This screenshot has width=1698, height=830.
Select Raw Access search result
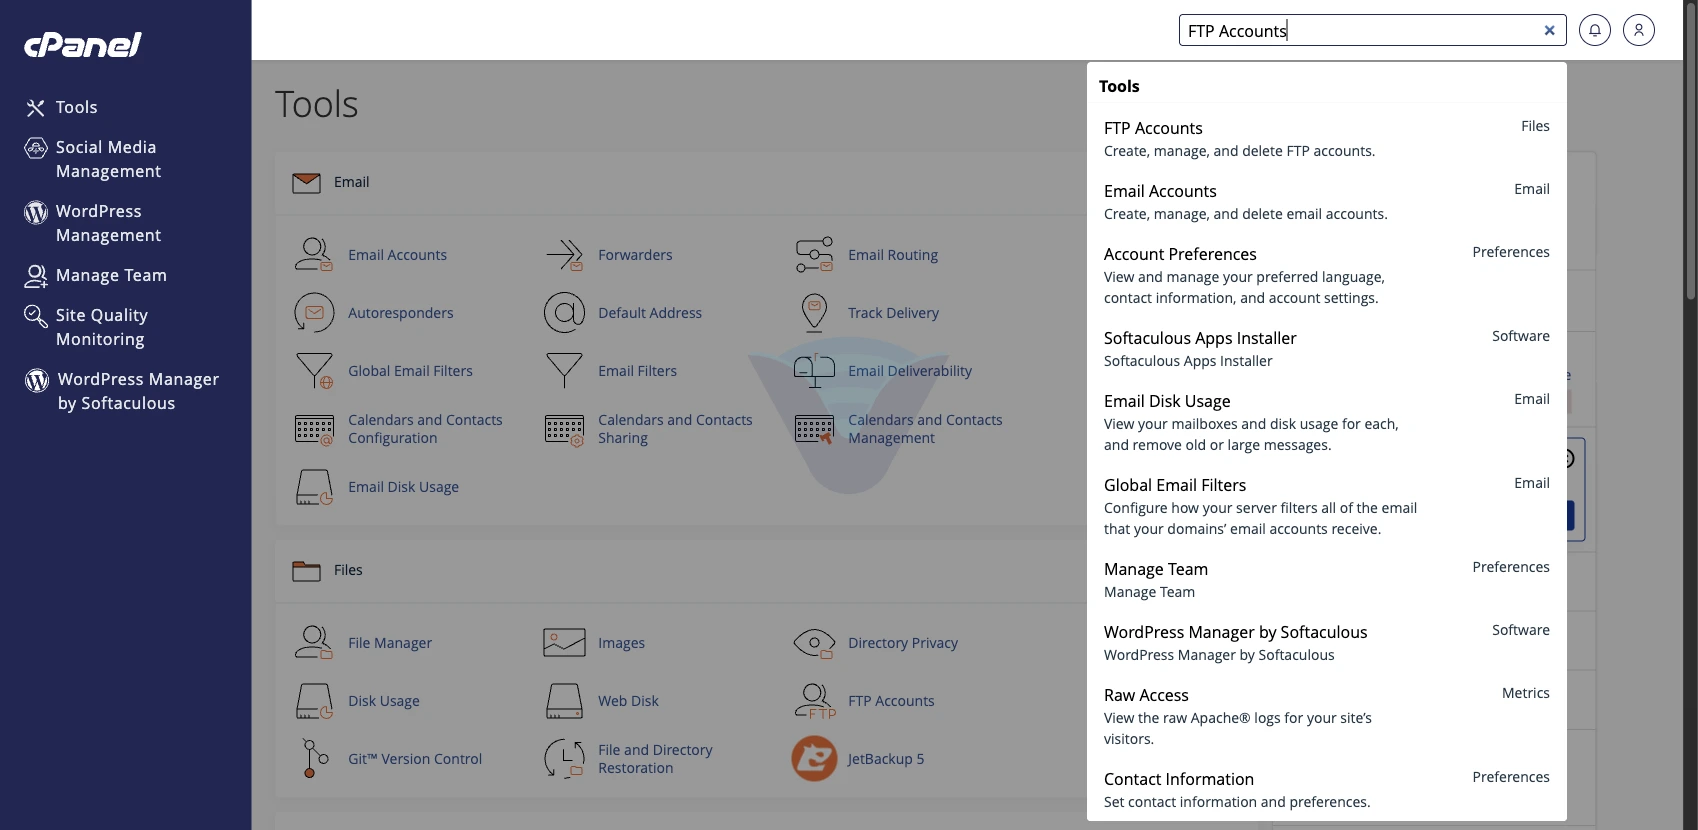point(1327,716)
